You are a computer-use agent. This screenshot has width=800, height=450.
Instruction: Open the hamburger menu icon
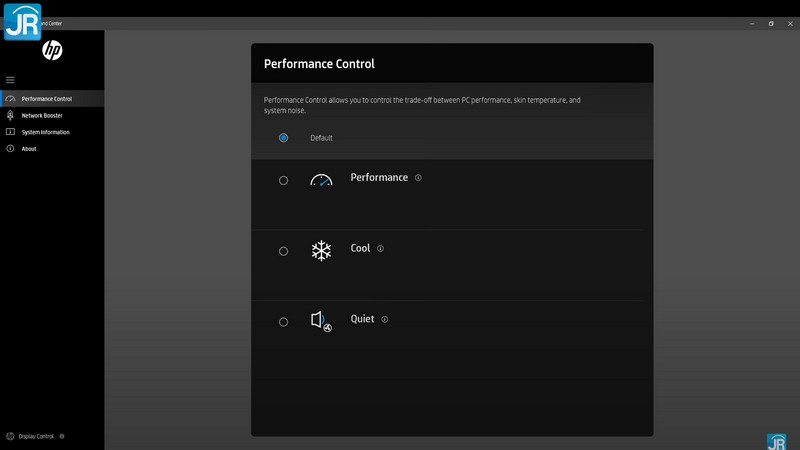point(10,80)
